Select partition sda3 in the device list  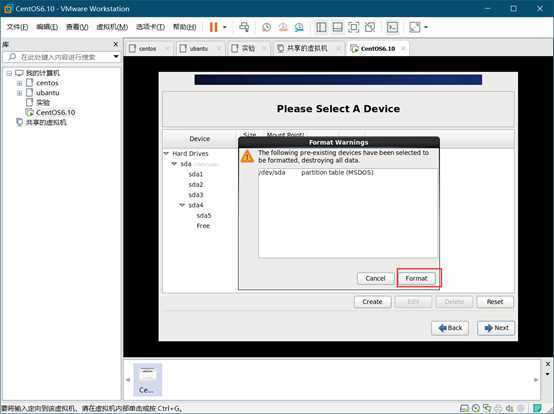tap(195, 195)
